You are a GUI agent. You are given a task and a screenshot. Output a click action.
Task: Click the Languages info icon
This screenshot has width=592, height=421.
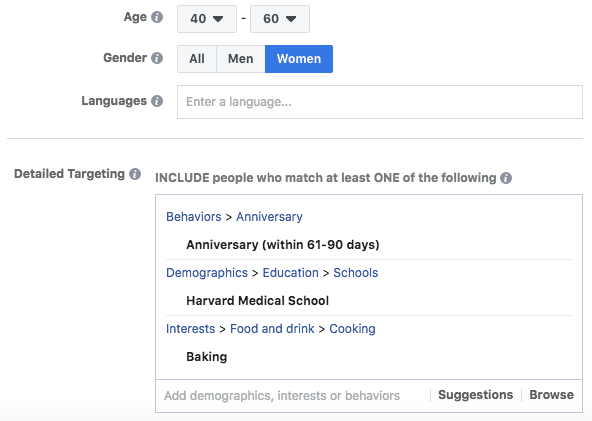[157, 101]
